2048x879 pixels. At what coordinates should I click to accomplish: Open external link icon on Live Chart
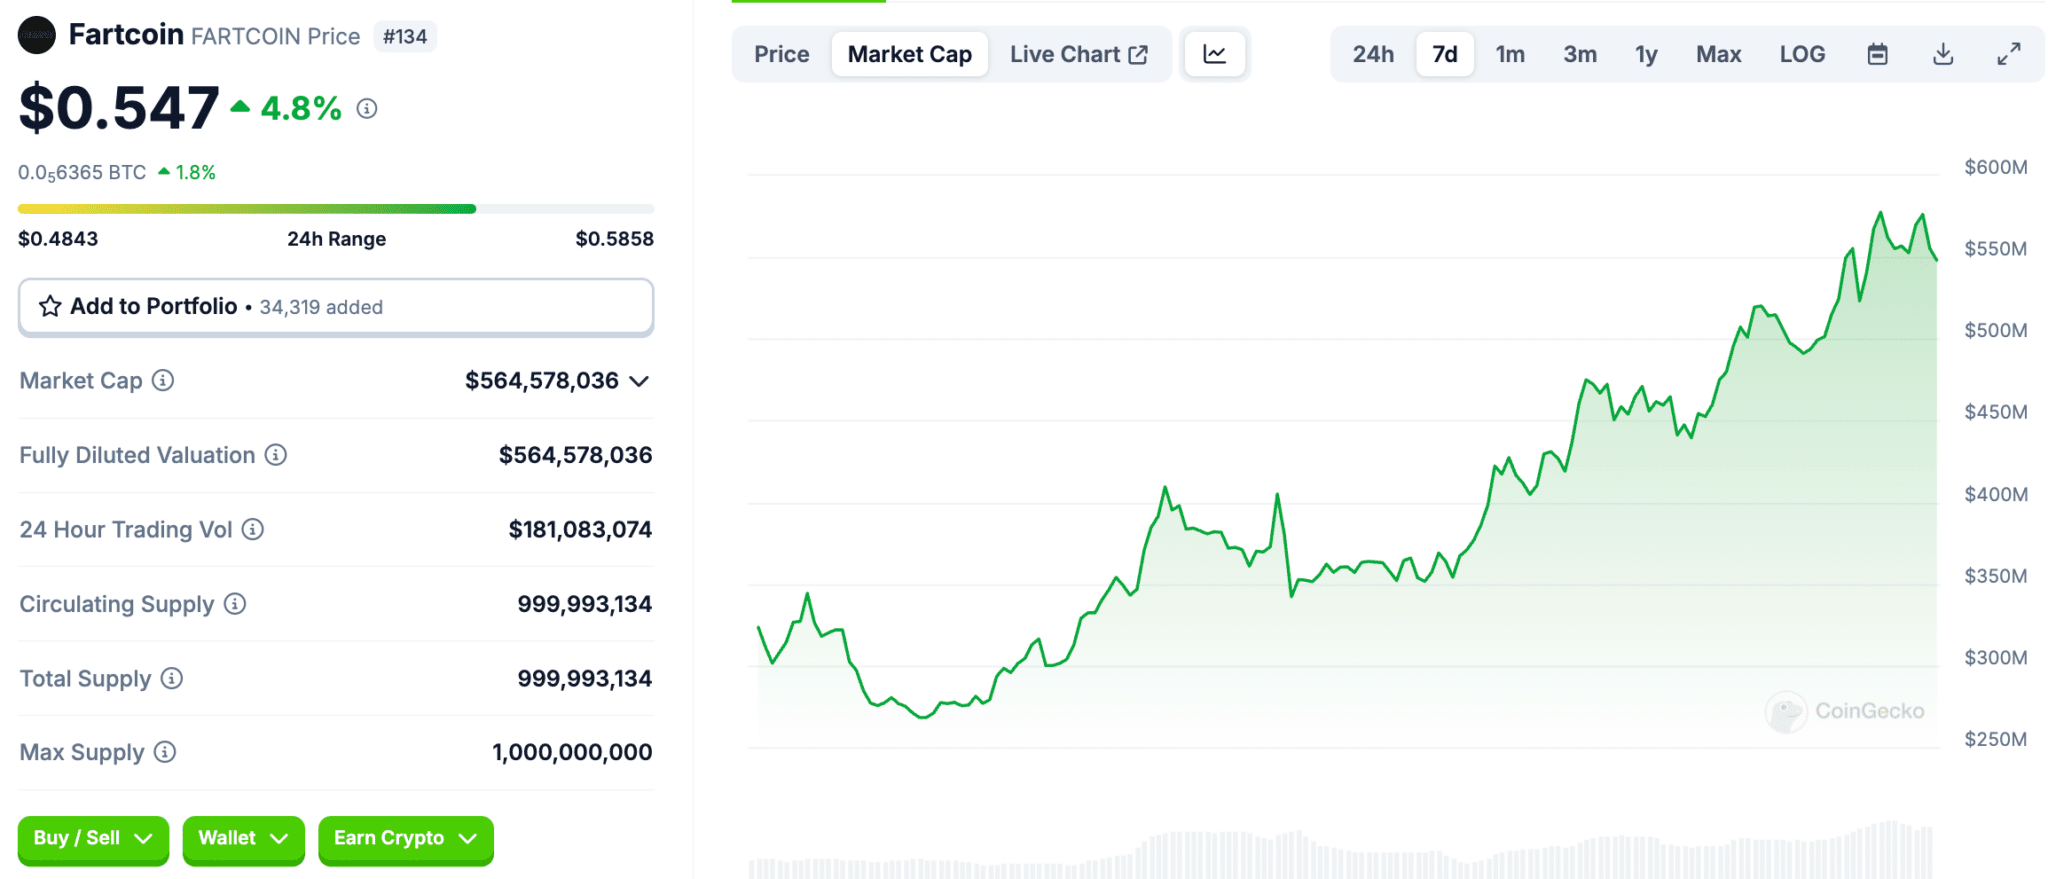tap(1138, 54)
